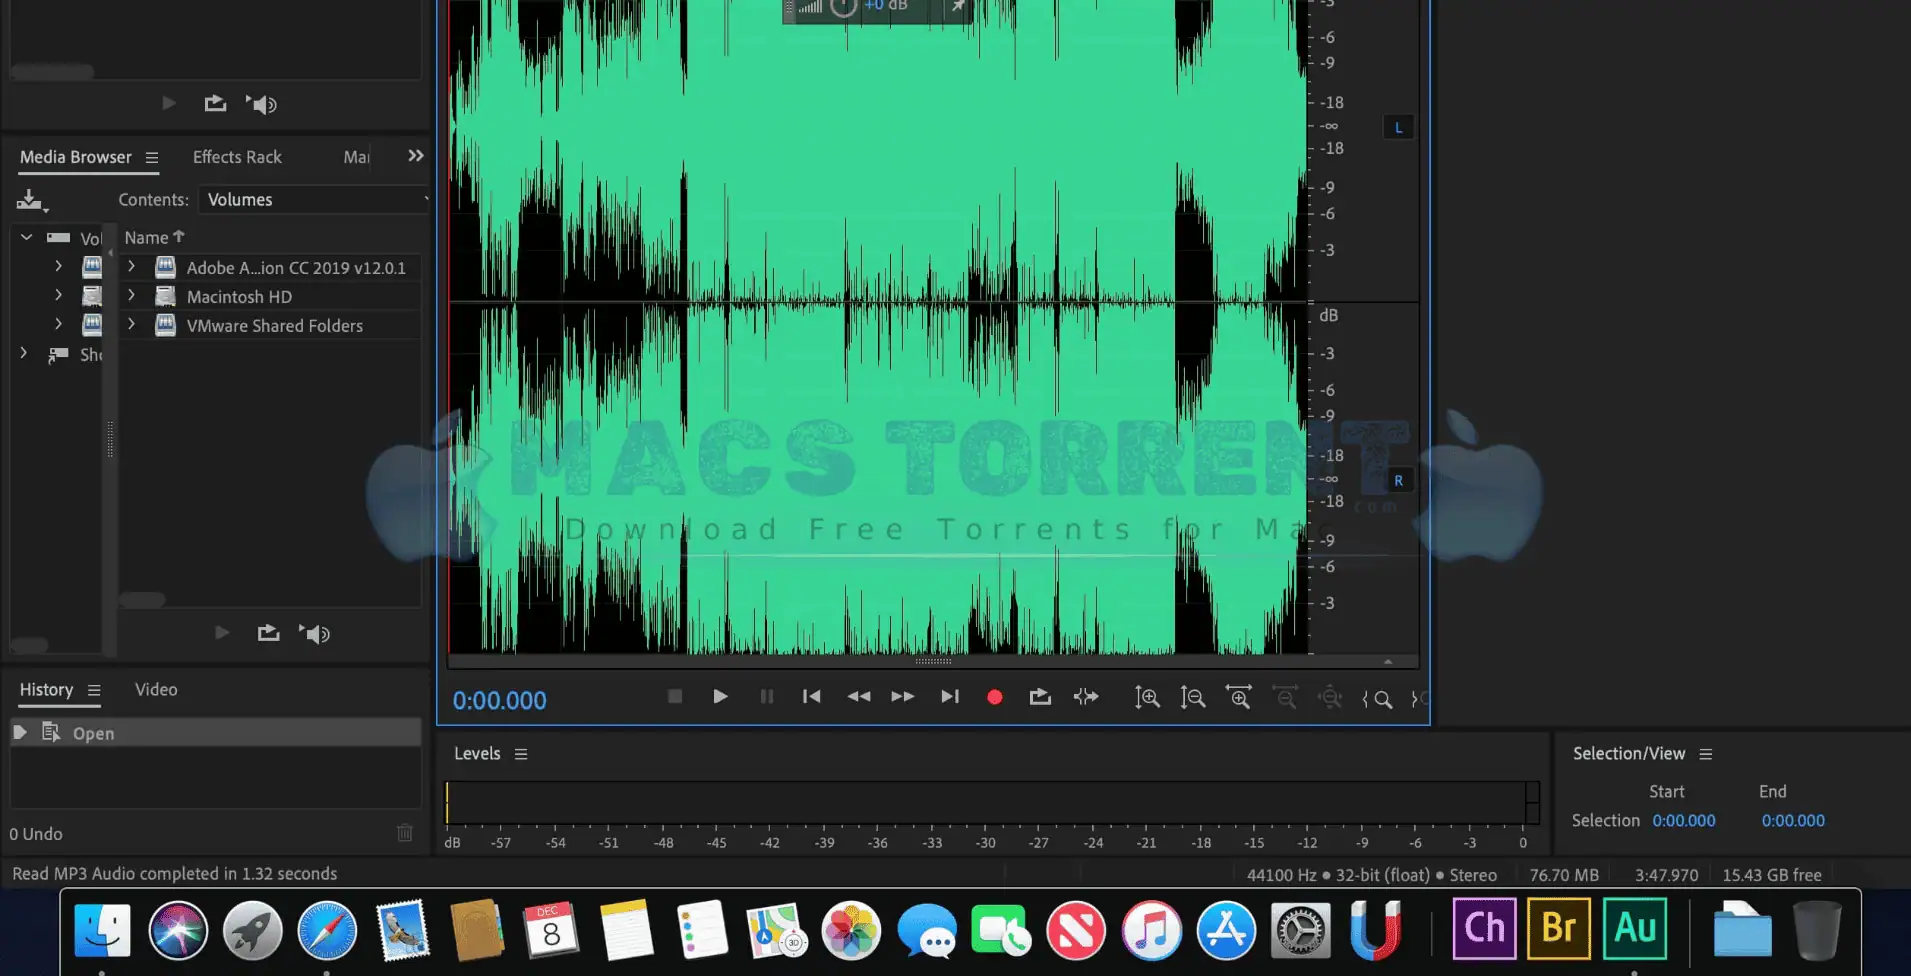Toggle Skip Selection in the transport bar

1086,696
